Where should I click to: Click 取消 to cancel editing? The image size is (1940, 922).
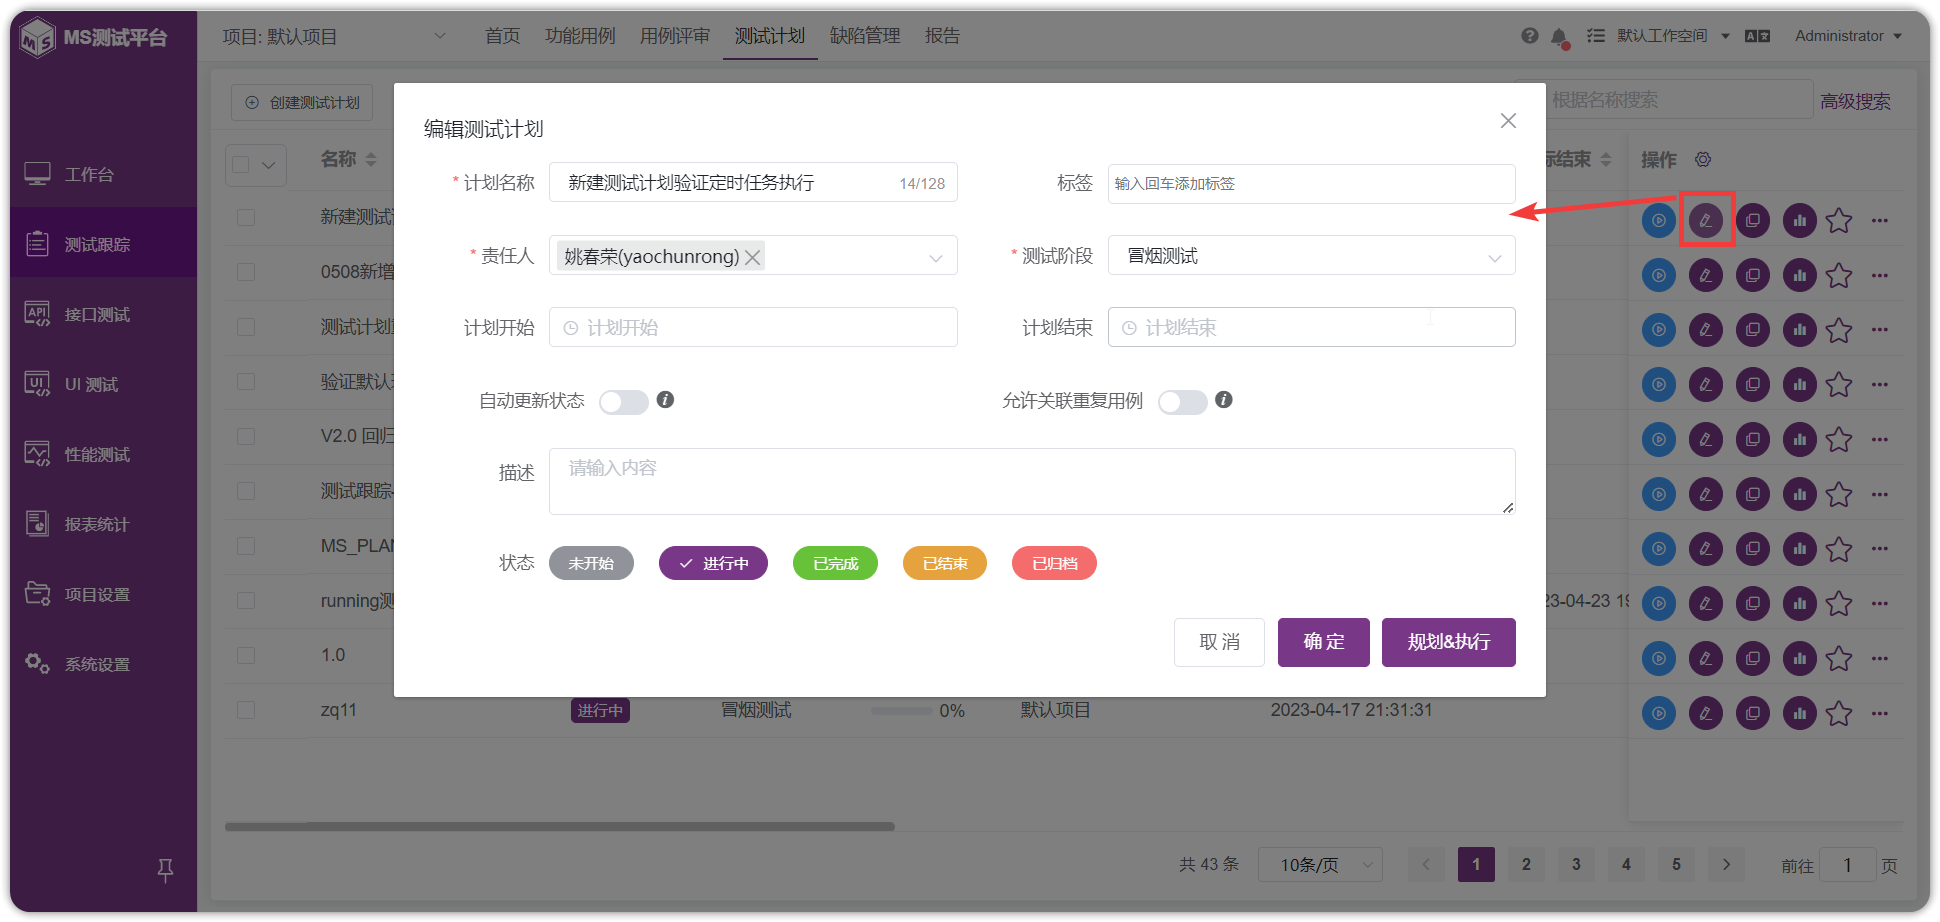pos(1219,642)
